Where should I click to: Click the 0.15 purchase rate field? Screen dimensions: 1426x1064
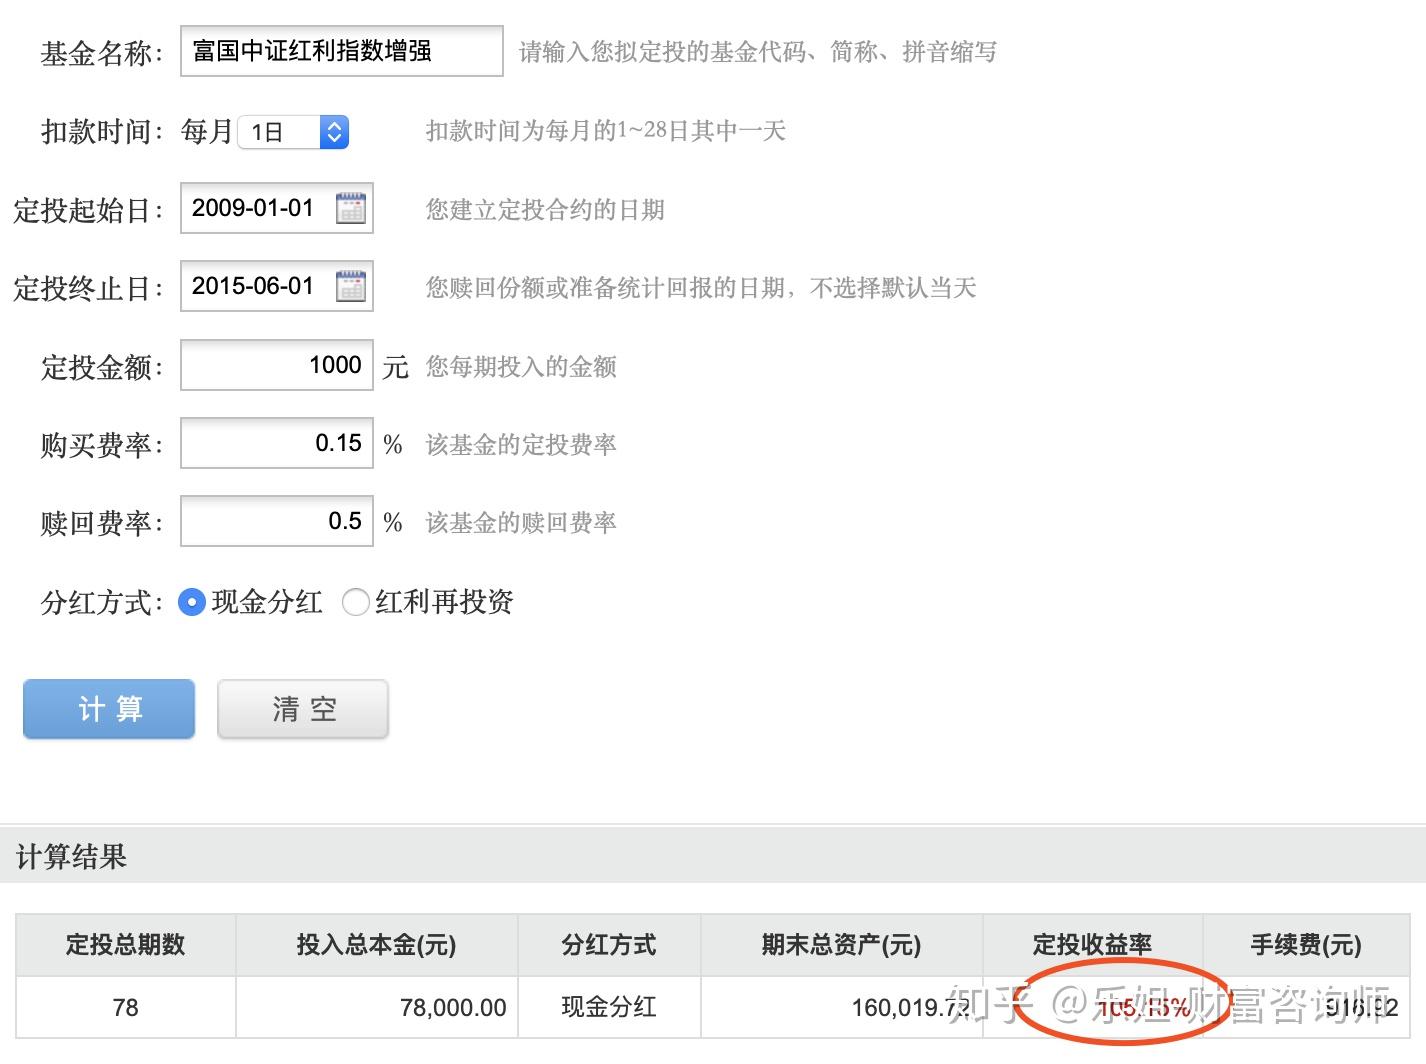click(276, 443)
